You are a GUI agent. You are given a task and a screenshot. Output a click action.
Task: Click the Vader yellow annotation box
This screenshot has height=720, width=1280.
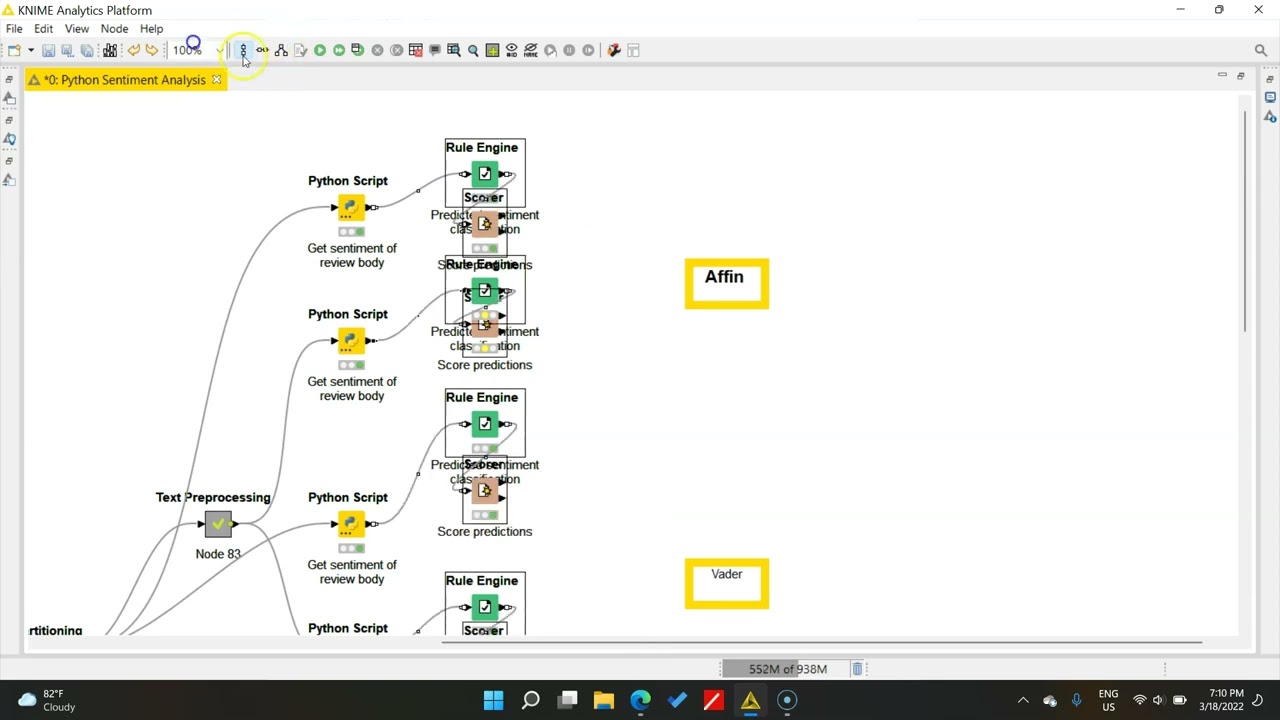tap(727, 584)
